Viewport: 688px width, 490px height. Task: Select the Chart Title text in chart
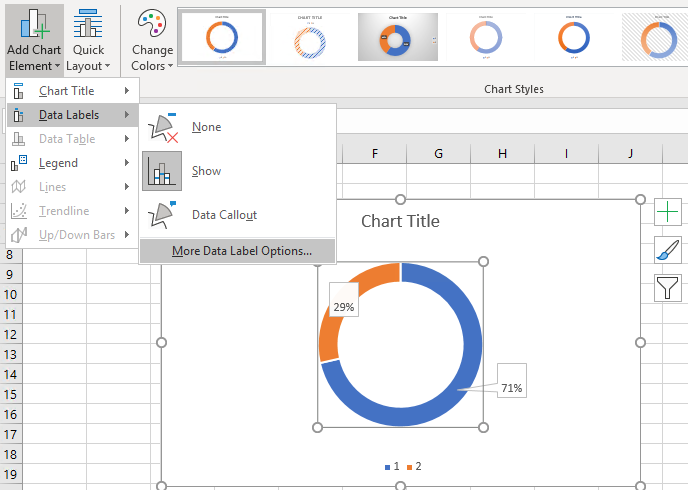[400, 221]
